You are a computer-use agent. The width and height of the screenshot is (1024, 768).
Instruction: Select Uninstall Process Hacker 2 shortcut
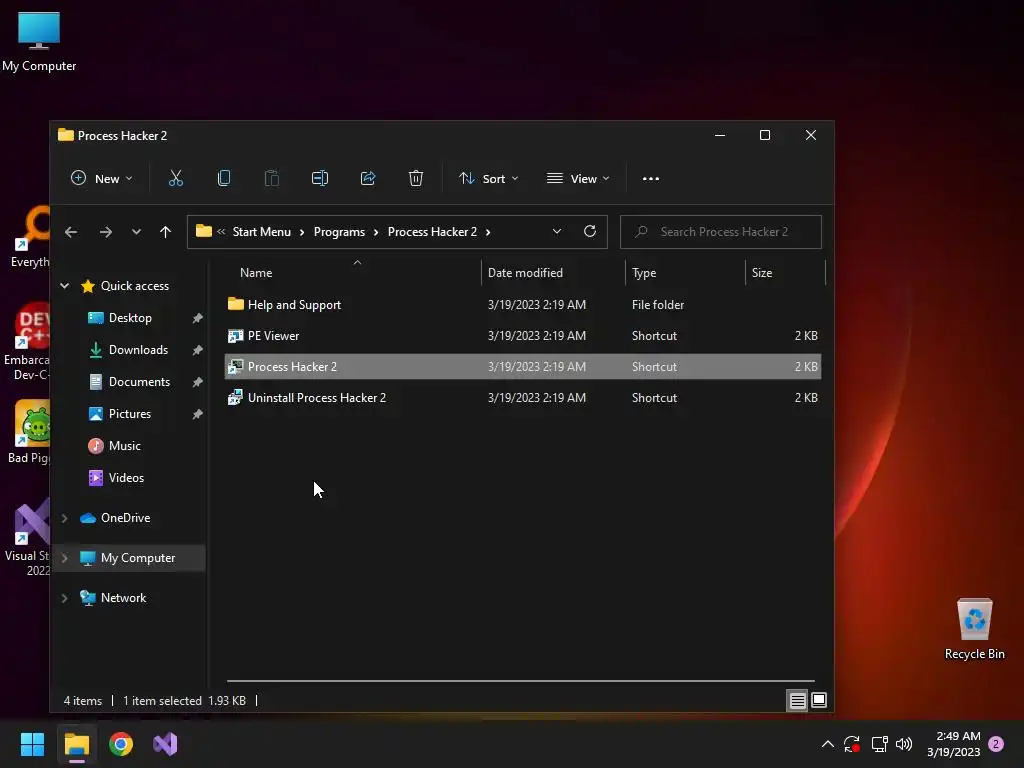(522, 398)
